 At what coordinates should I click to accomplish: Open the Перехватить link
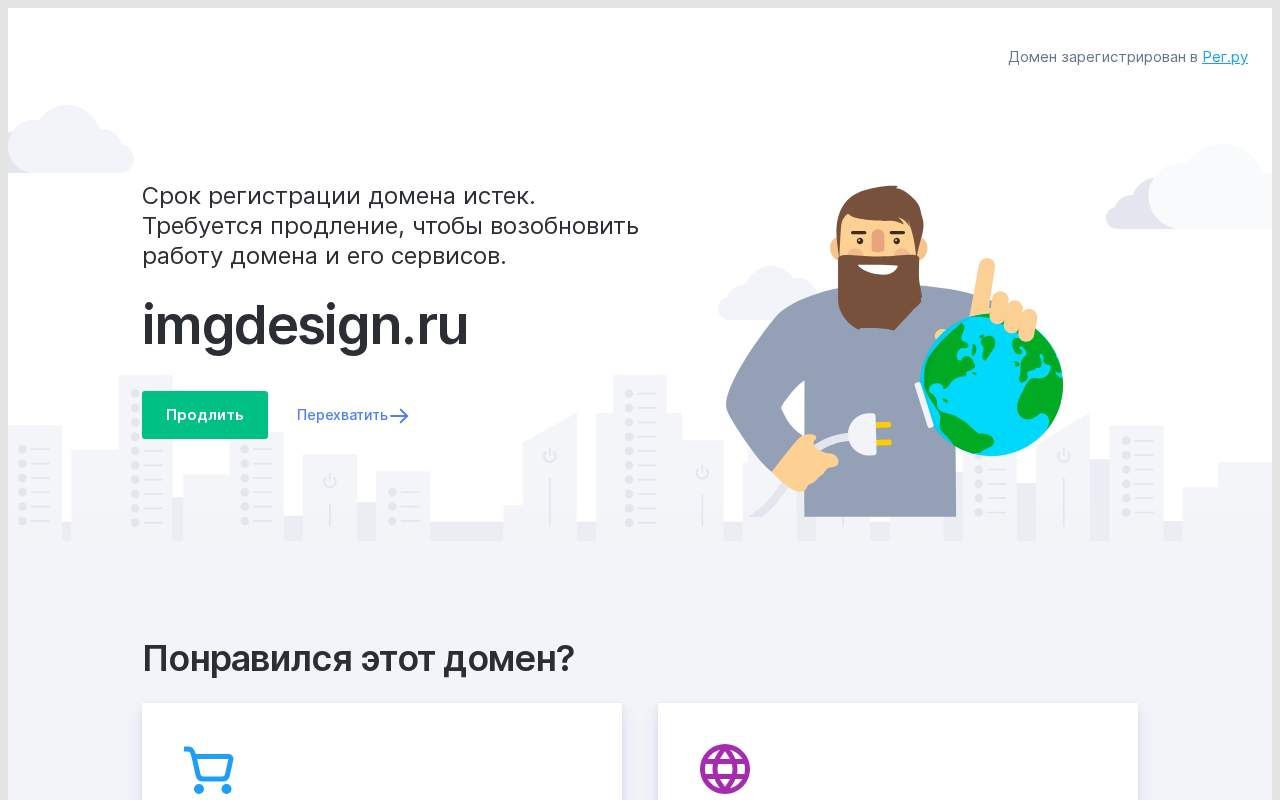click(x=342, y=415)
